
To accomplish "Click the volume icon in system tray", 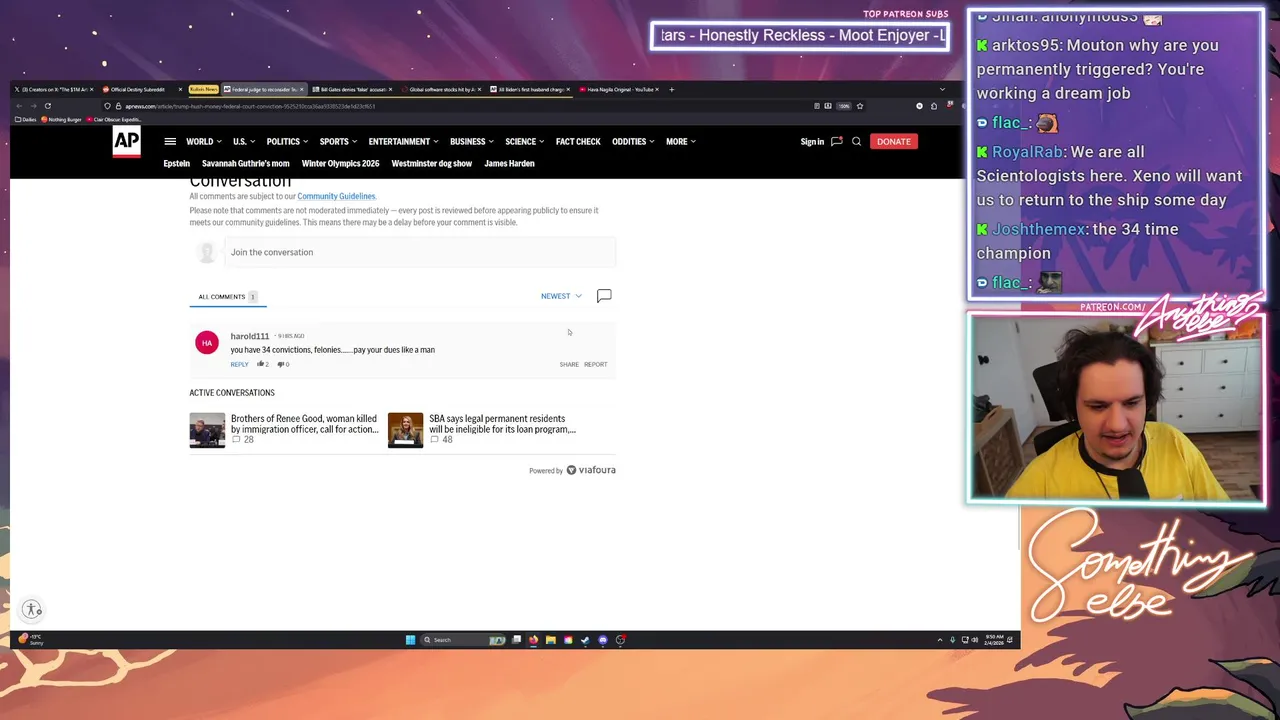I will (x=975, y=640).
